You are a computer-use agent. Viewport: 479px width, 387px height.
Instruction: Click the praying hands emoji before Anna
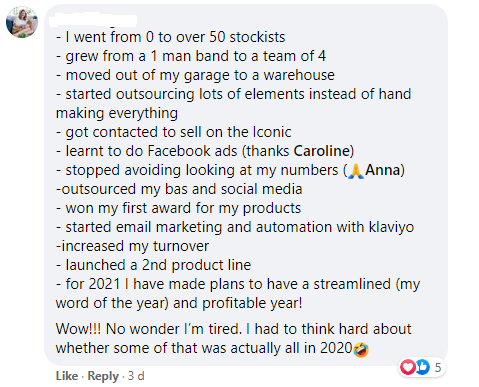356,171
